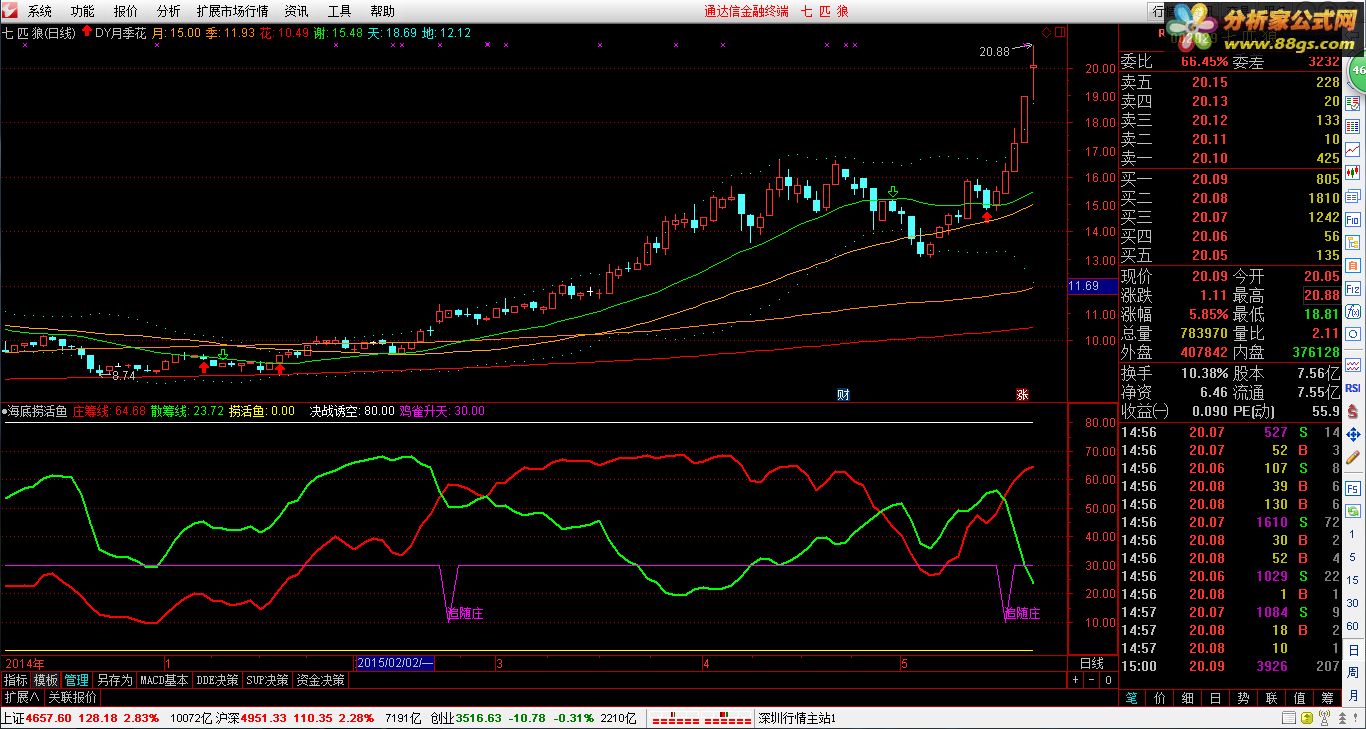Image resolution: width=1366 pixels, height=729 pixels.
Task: Click the 2015/02/02 date label on timeline
Action: tap(395, 663)
